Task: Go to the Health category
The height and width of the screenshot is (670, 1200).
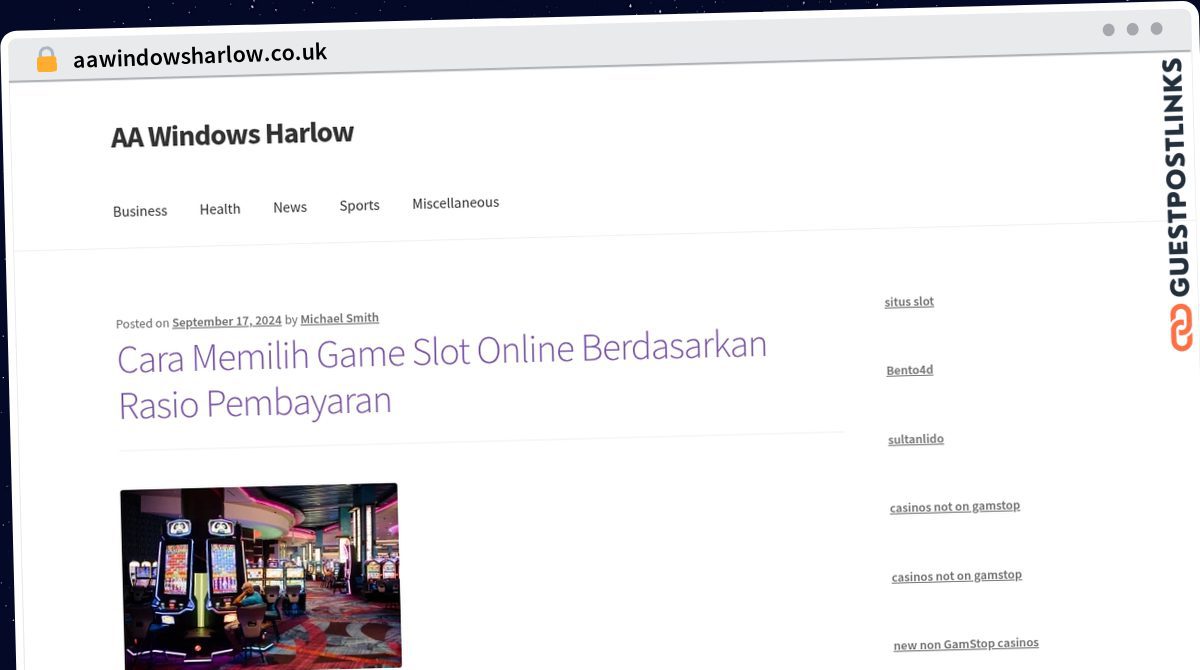Action: pyautogui.click(x=220, y=209)
